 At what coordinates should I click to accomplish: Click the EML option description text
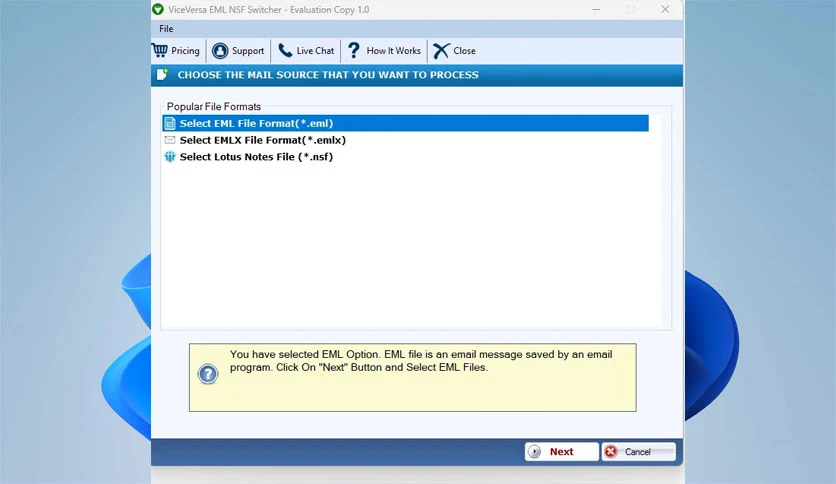point(421,361)
